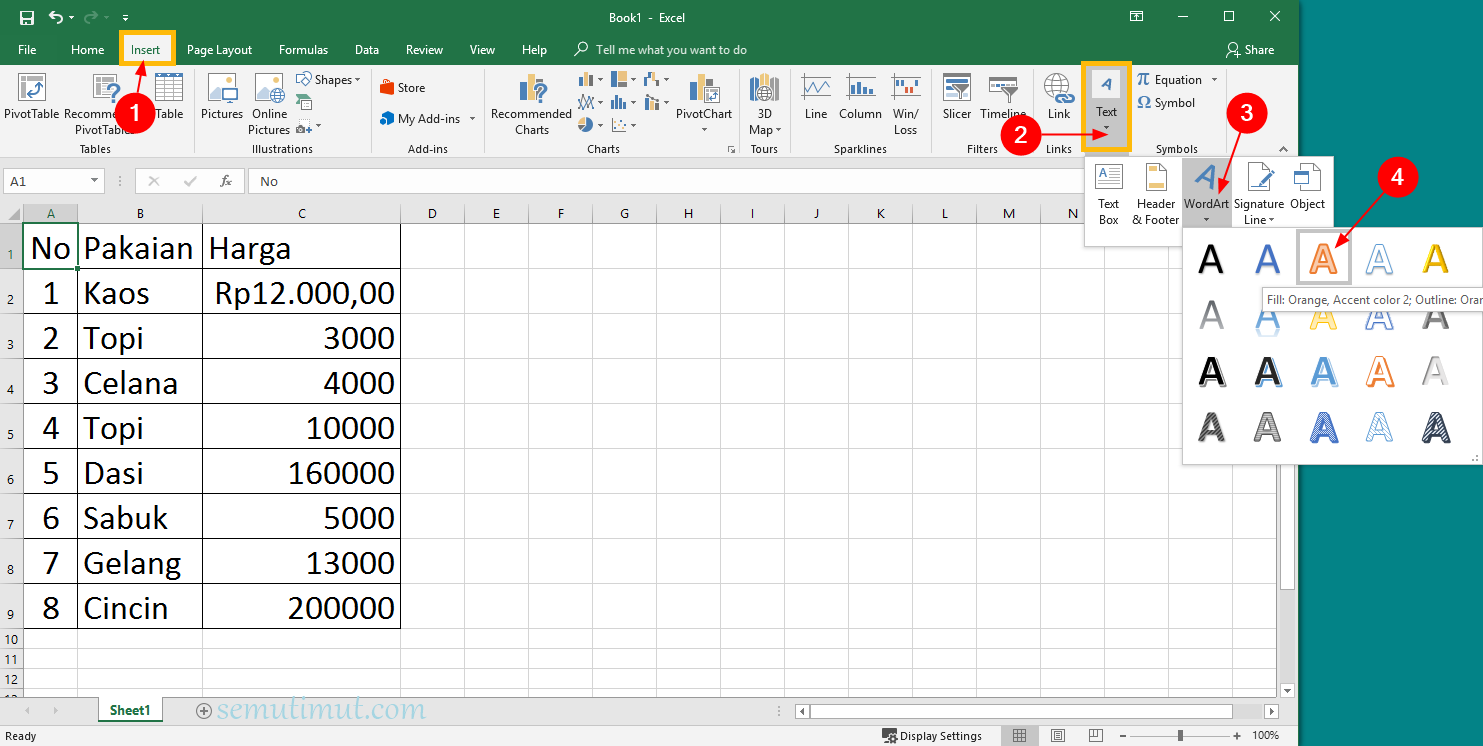The width and height of the screenshot is (1483, 746).
Task: Expand the Text group dropdown
Action: (1106, 128)
